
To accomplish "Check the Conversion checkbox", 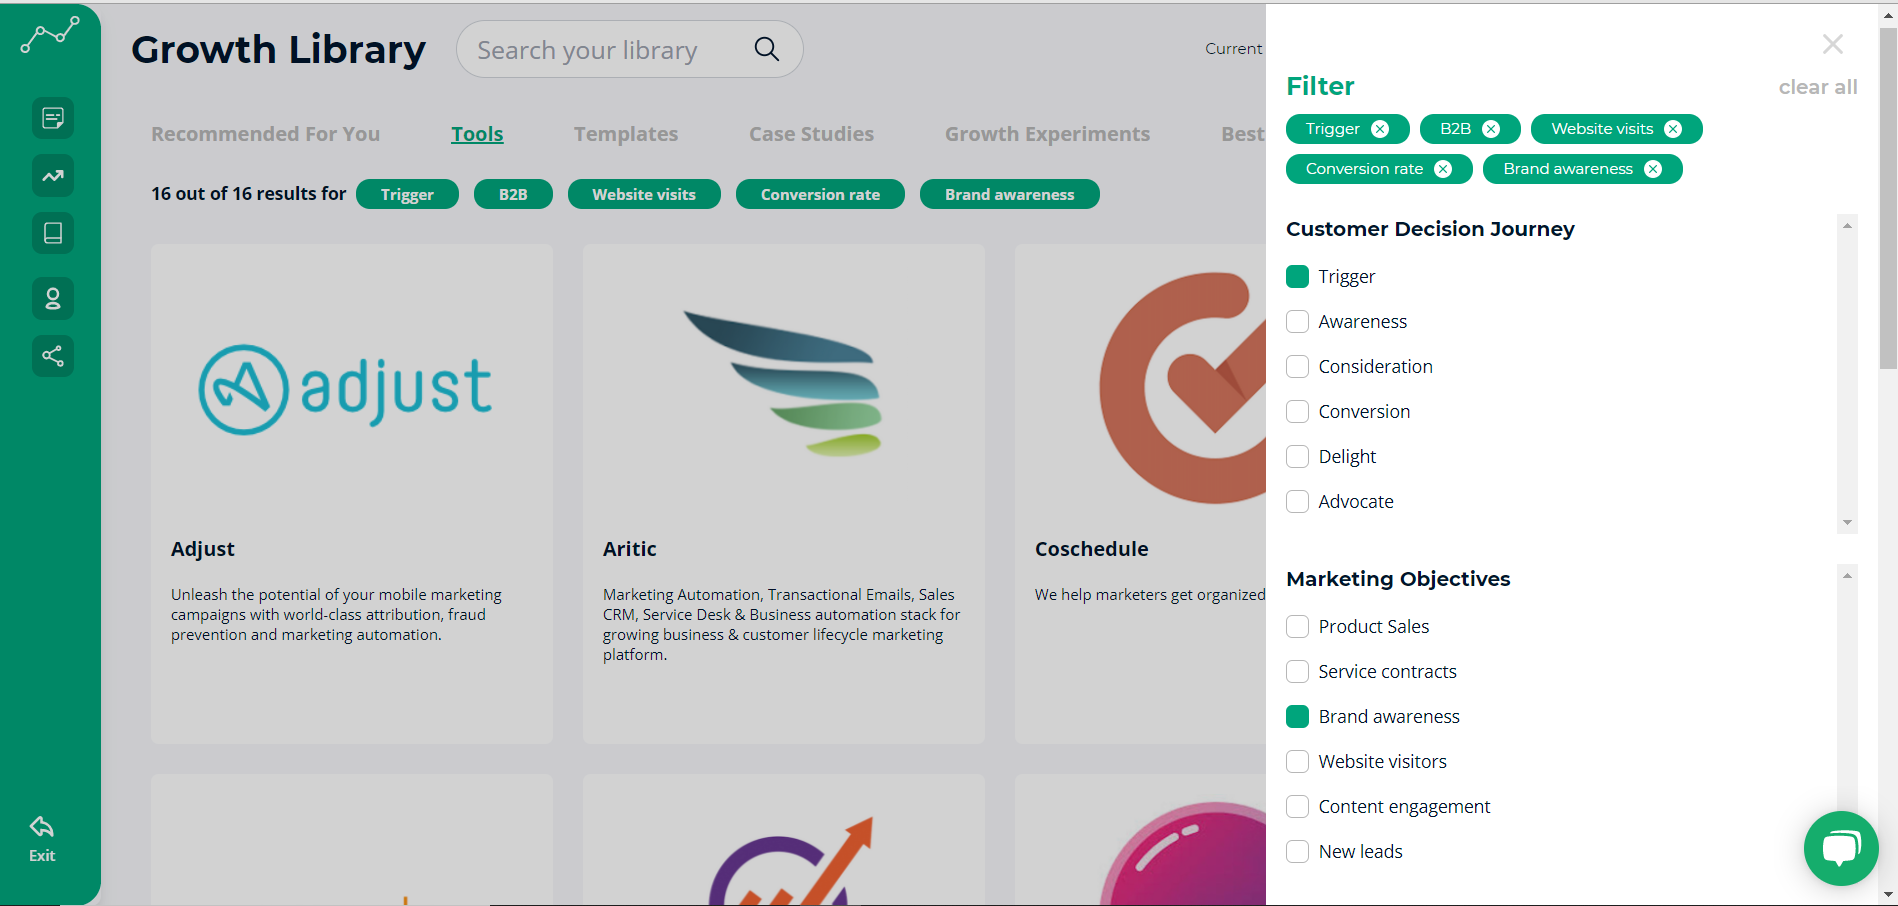I will click(x=1298, y=412).
